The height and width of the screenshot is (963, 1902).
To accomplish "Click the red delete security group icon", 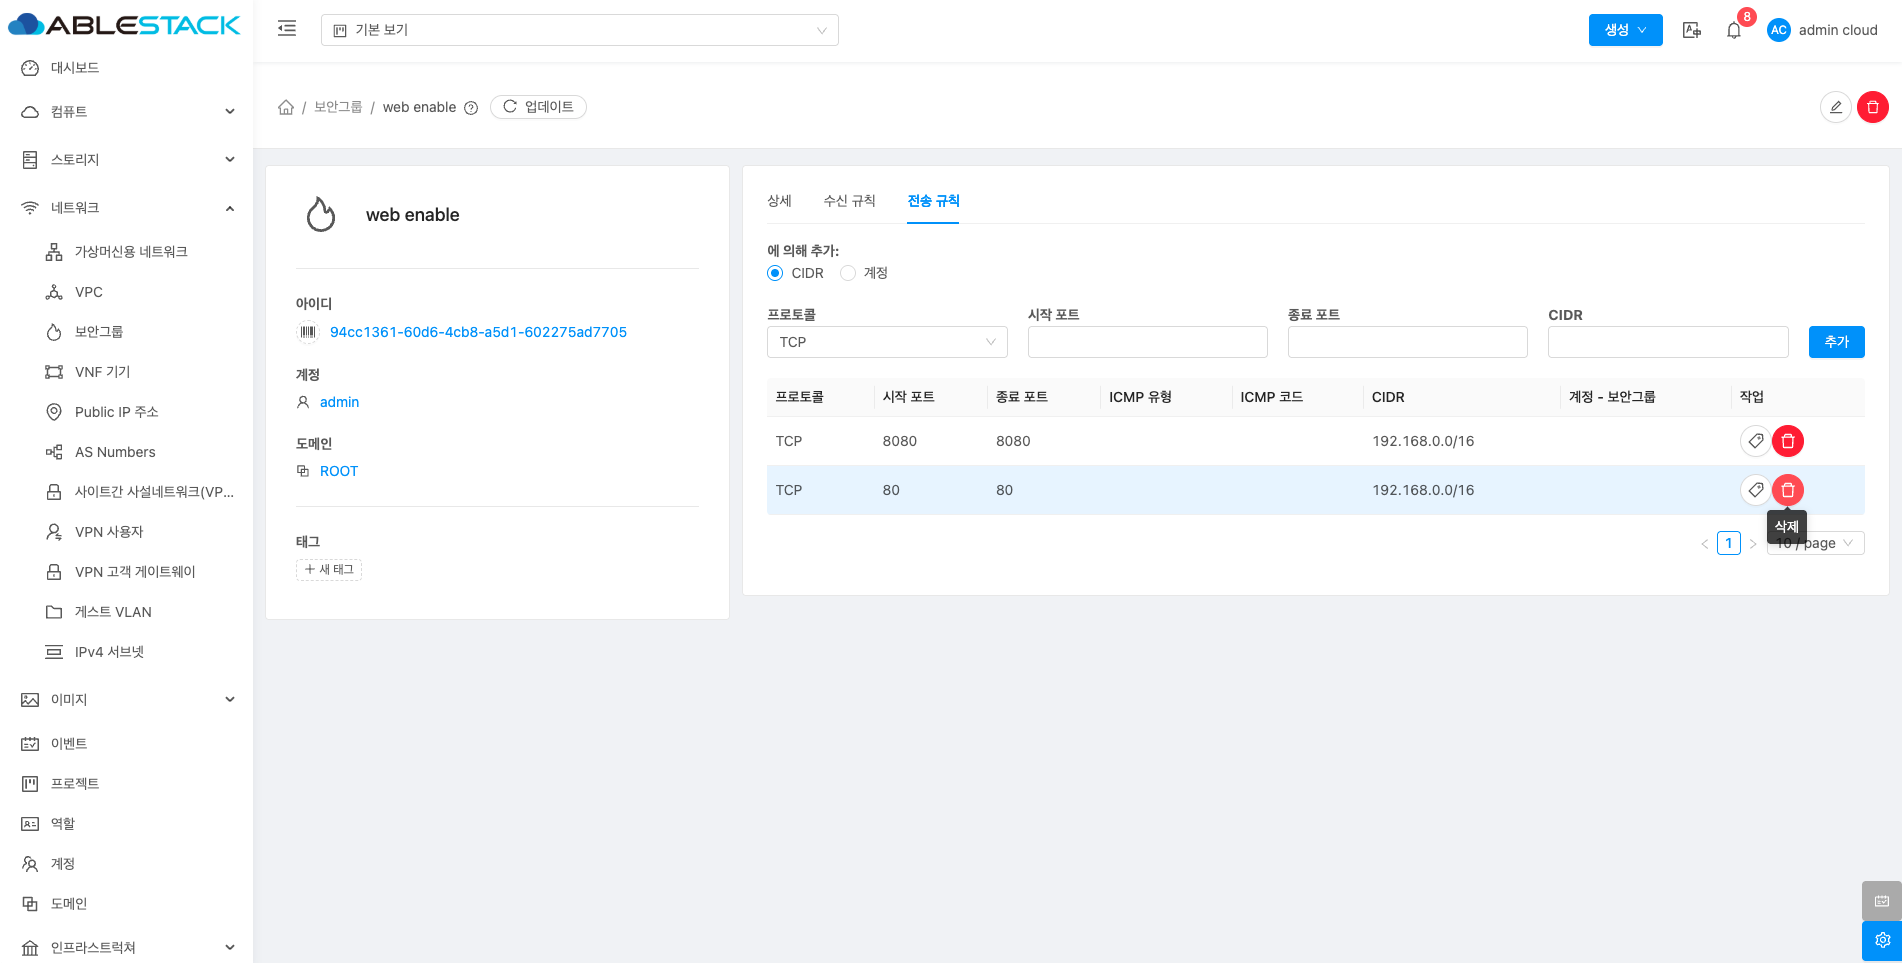I will point(1872,107).
